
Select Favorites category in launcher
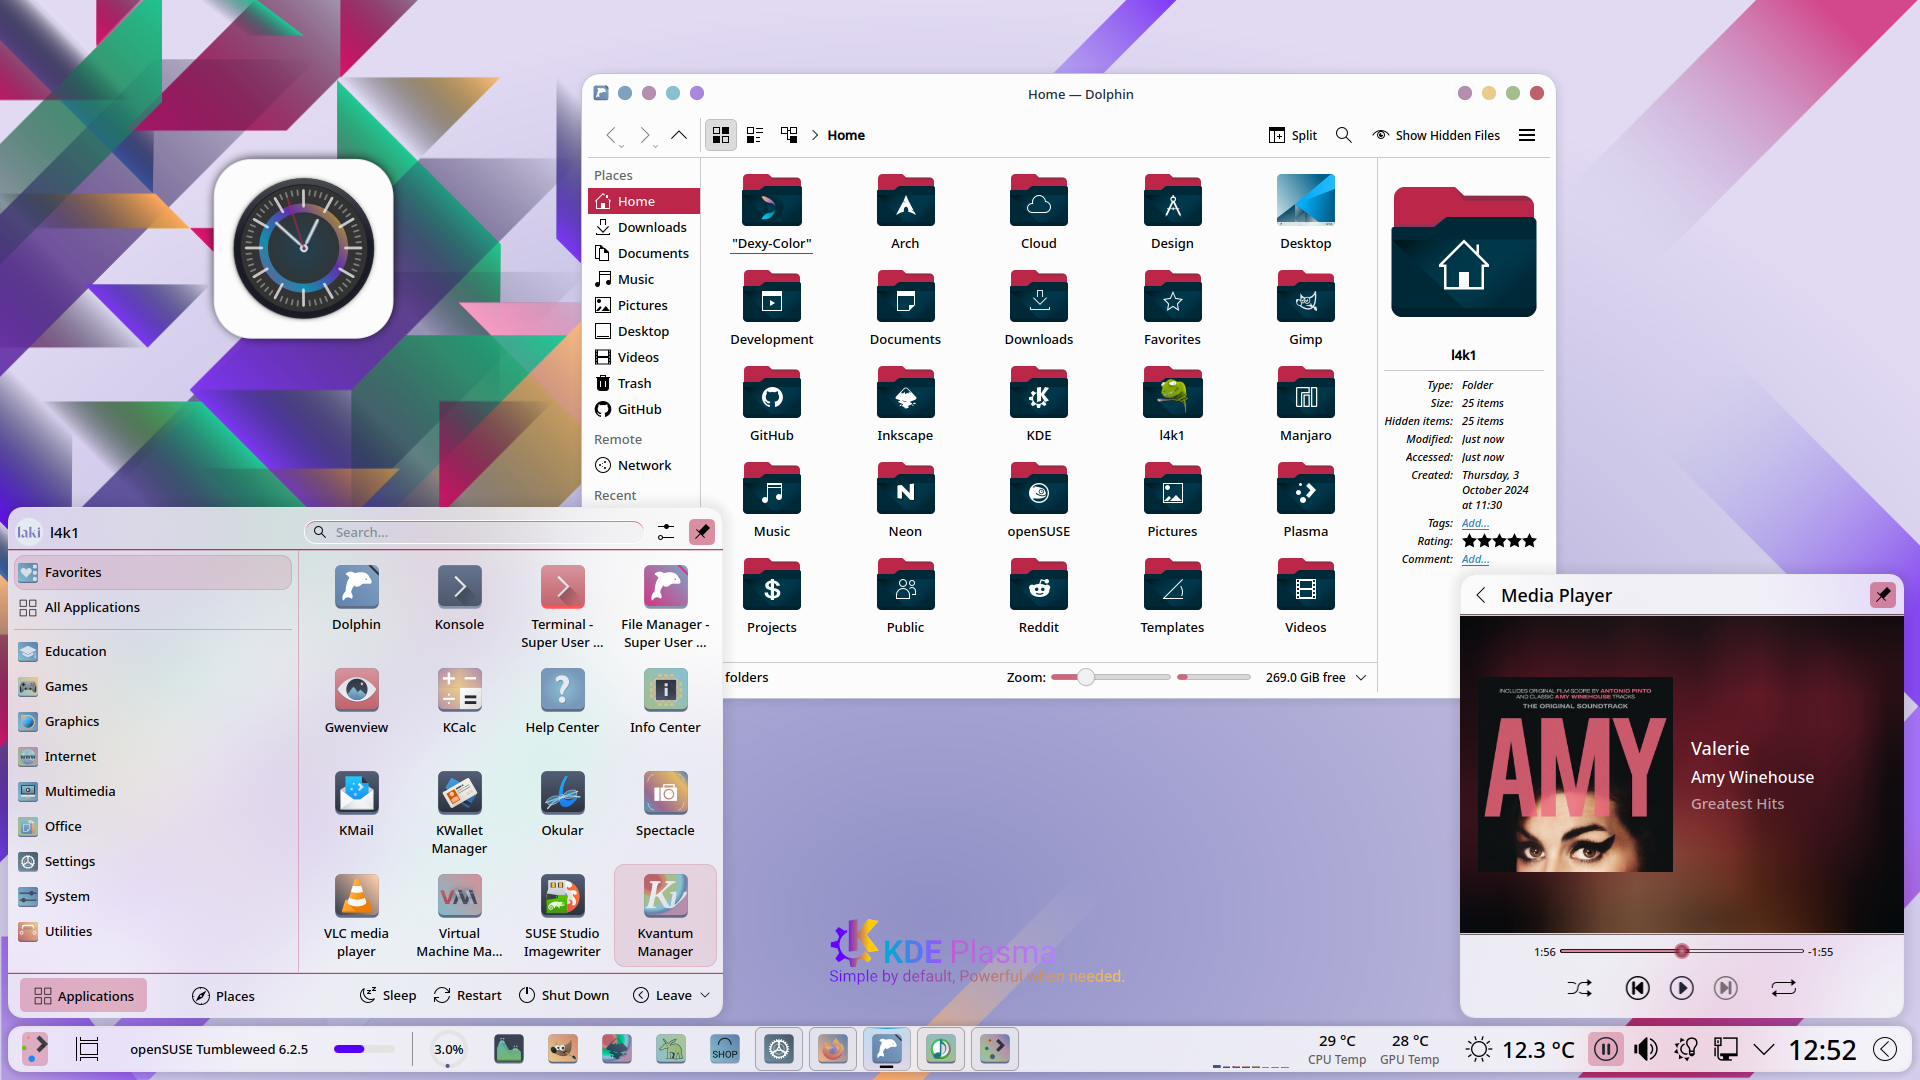pos(153,572)
